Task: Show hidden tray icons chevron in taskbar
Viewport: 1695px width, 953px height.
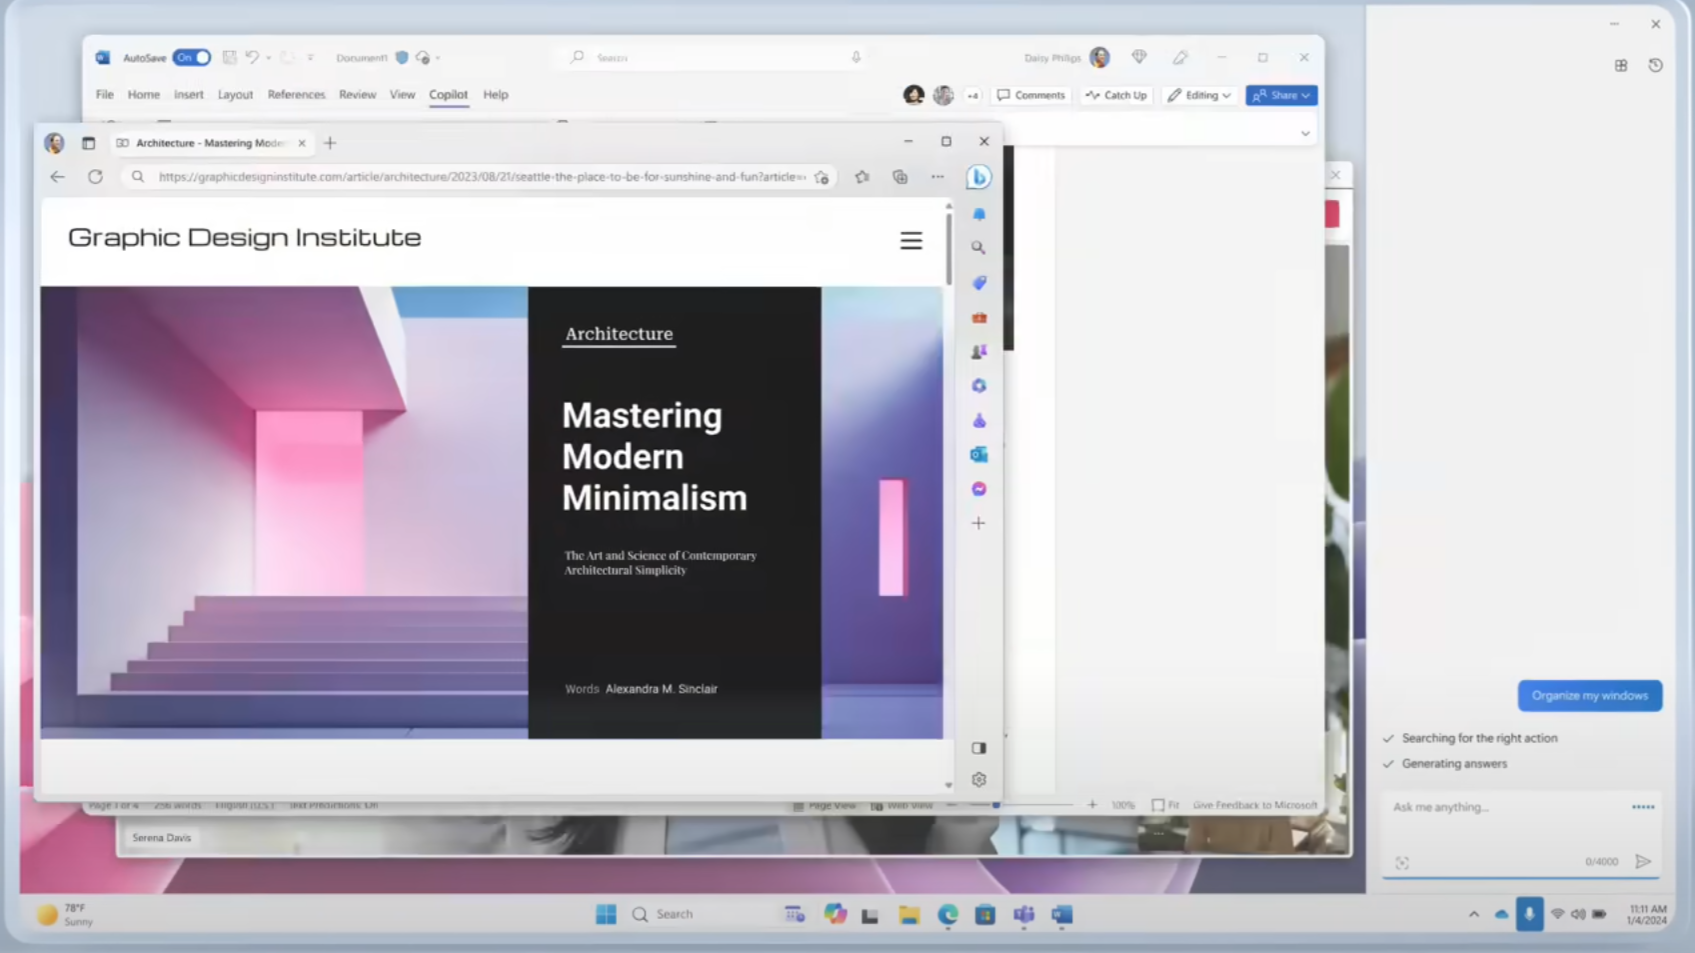Action: pos(1473,914)
